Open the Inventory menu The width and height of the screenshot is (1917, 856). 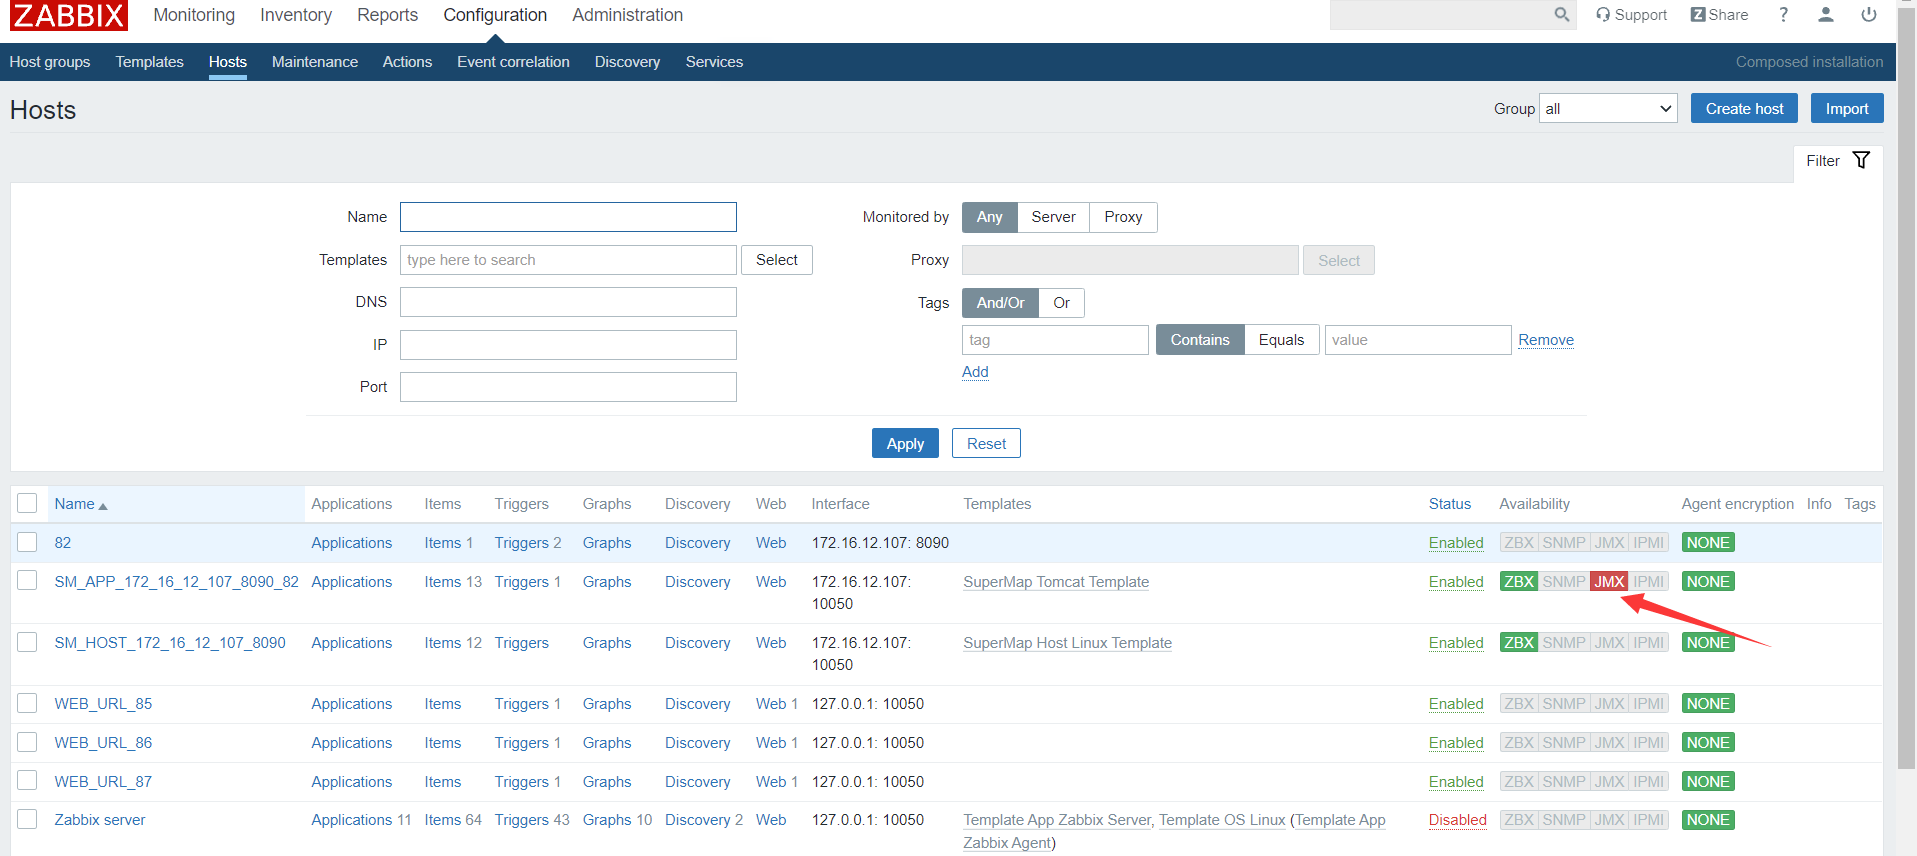(296, 15)
